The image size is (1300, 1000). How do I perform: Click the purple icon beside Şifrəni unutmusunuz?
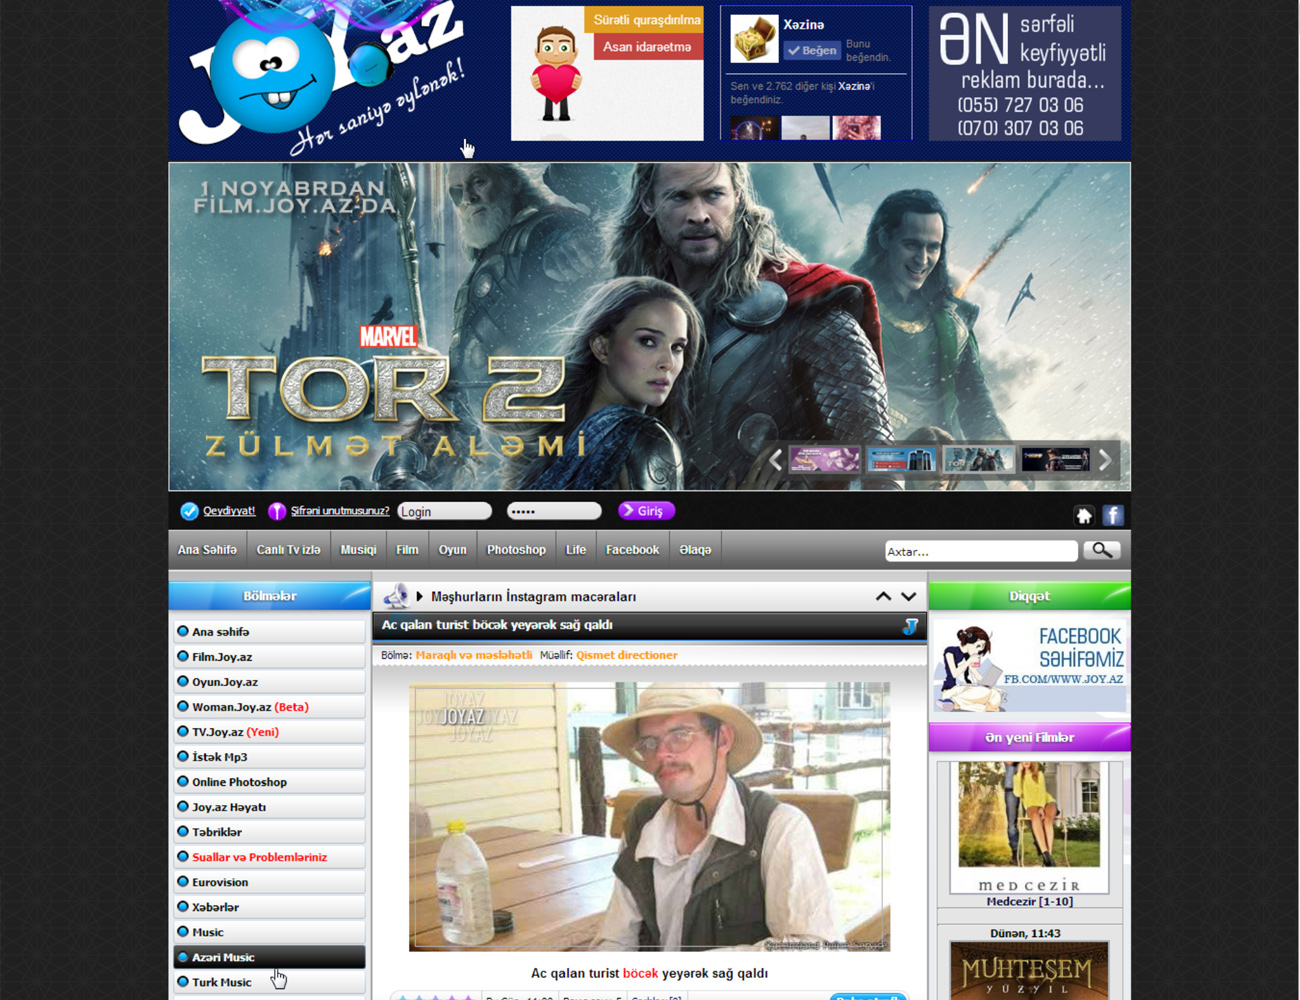coord(277,511)
